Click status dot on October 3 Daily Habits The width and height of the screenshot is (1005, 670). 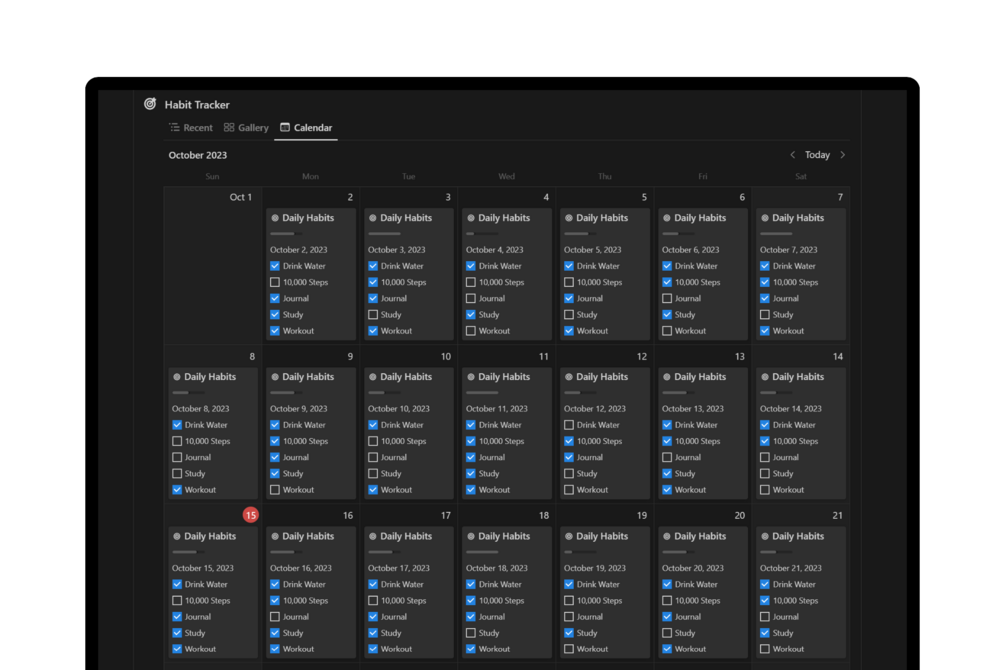point(373,218)
